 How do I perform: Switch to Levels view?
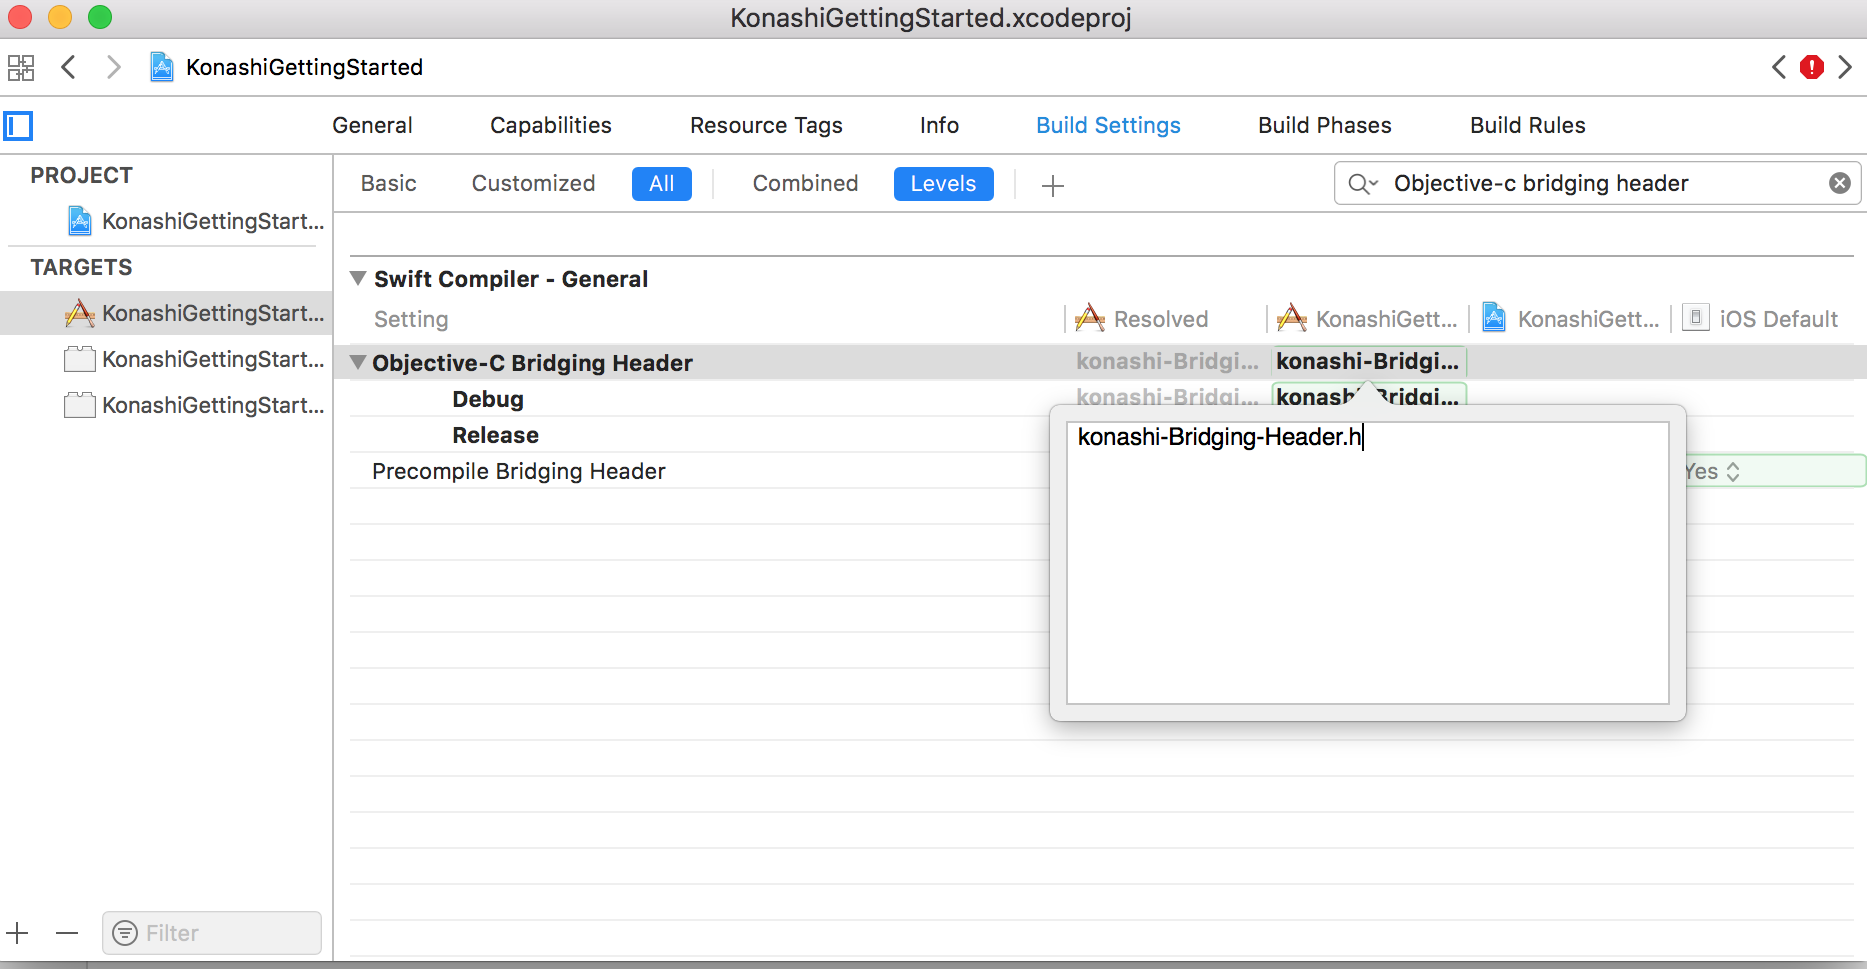click(942, 184)
